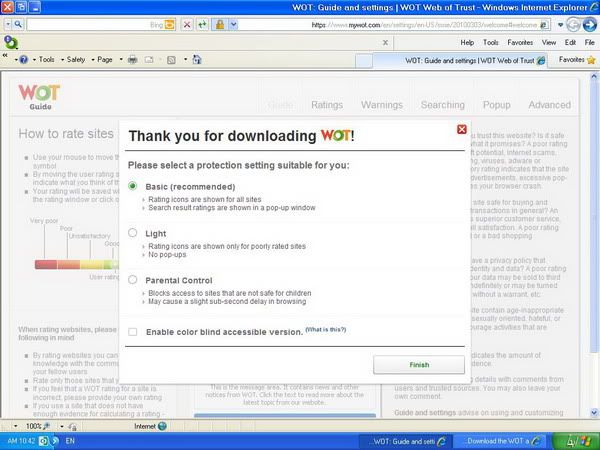The height and width of the screenshot is (450, 600).
Task: Open the Help menu
Action: click(467, 42)
